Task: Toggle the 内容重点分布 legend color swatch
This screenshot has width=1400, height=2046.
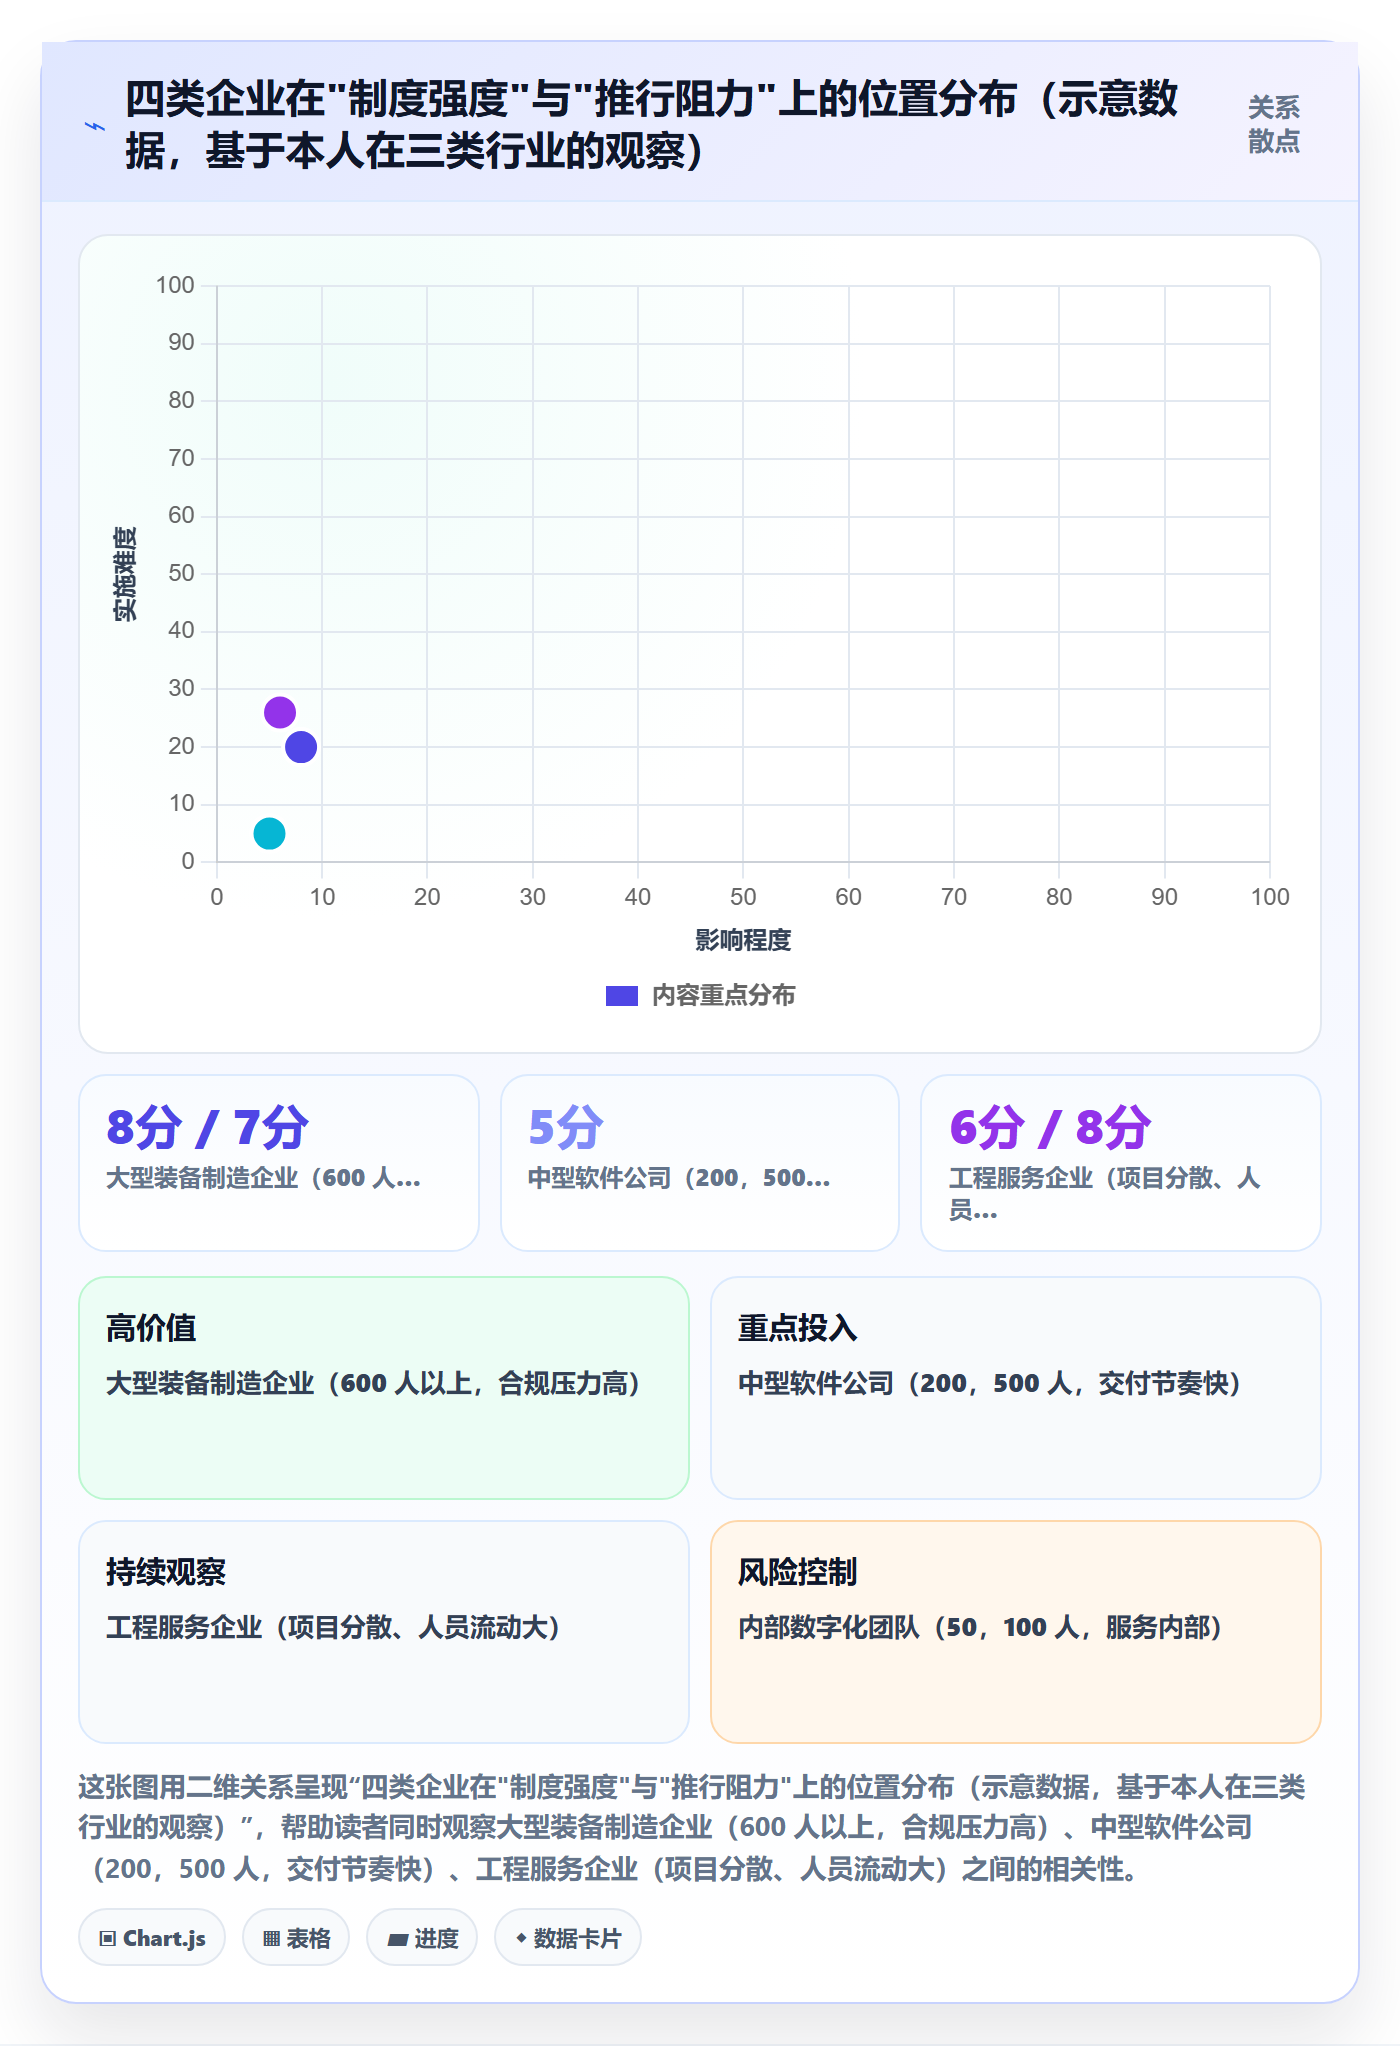Action: tap(622, 996)
